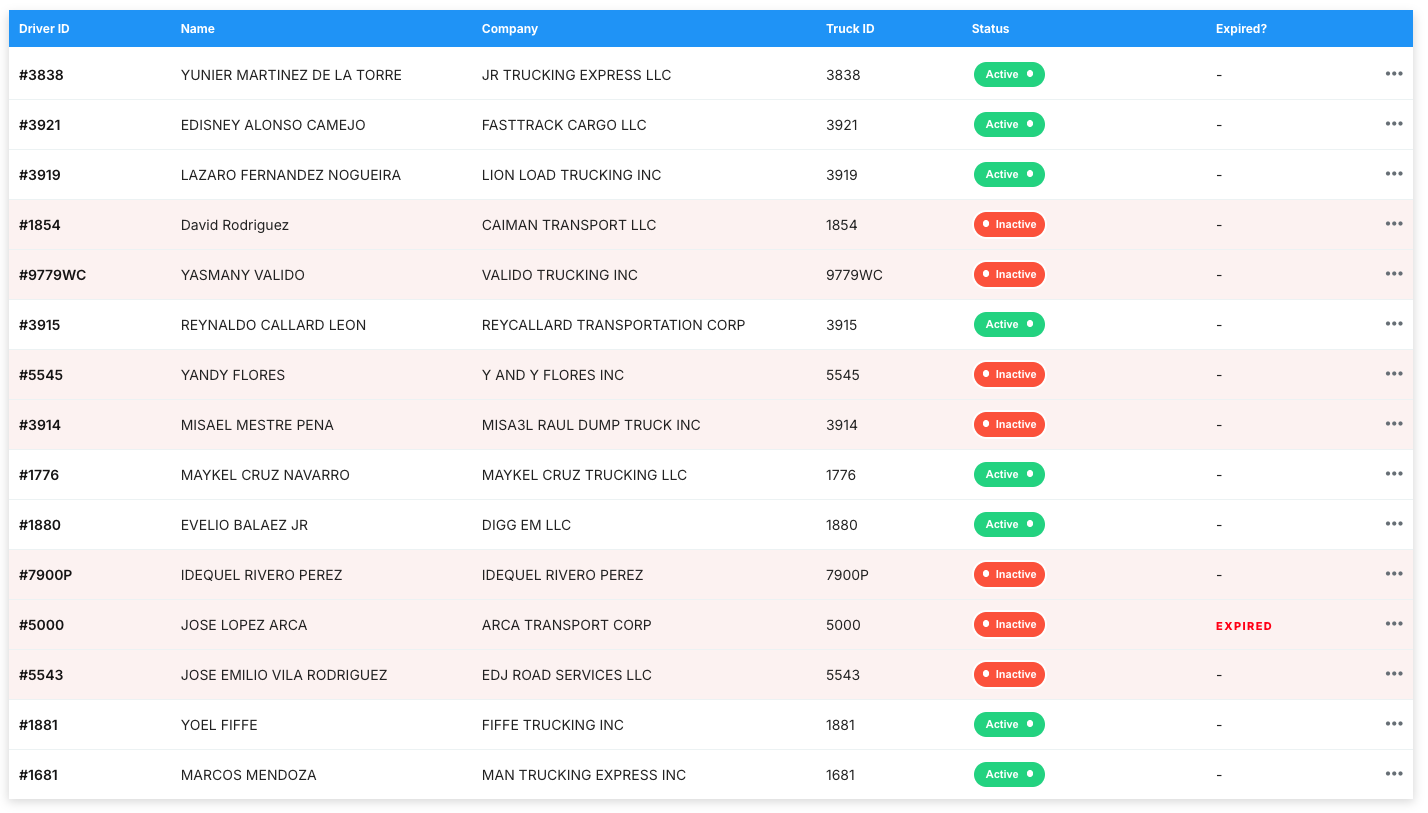Click company EDJ ROAD SERVICES LLC
The image size is (1428, 813).
coord(567,675)
